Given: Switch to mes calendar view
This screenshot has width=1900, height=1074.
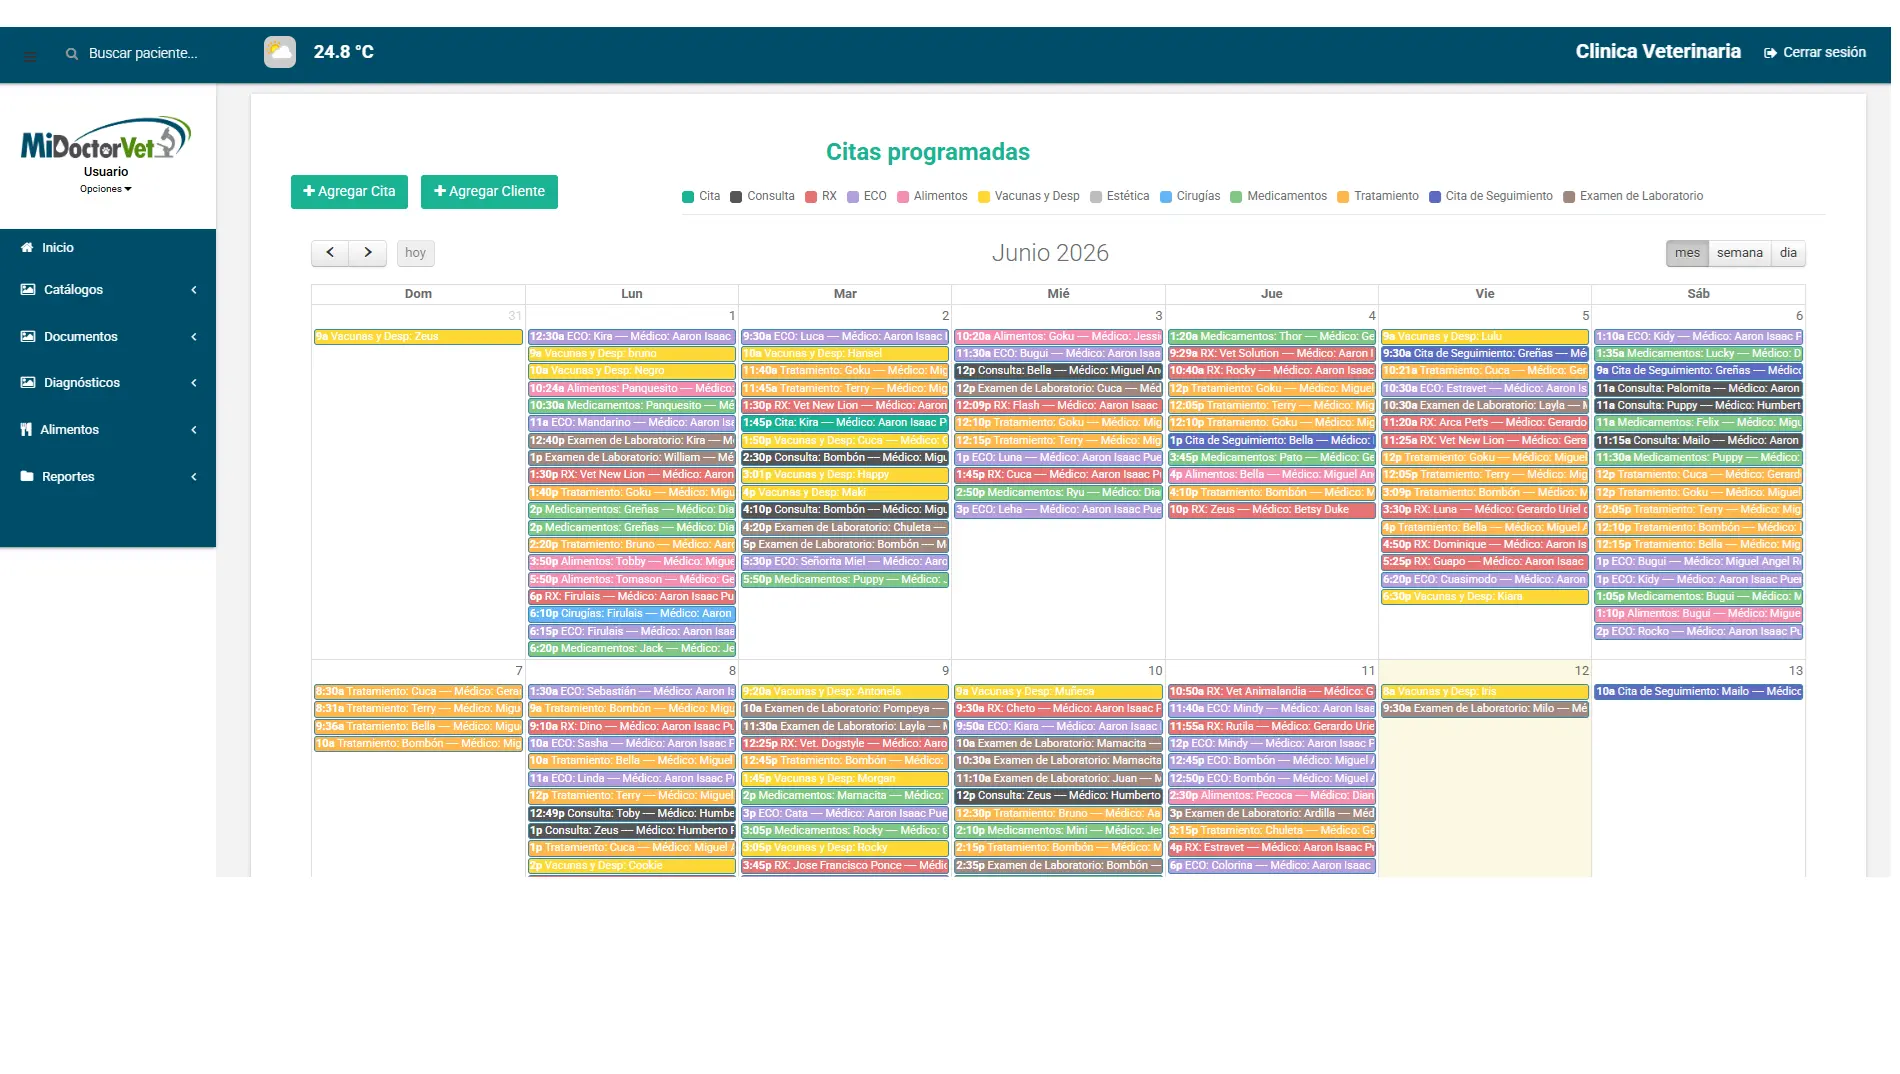Looking at the screenshot, I should [1687, 253].
